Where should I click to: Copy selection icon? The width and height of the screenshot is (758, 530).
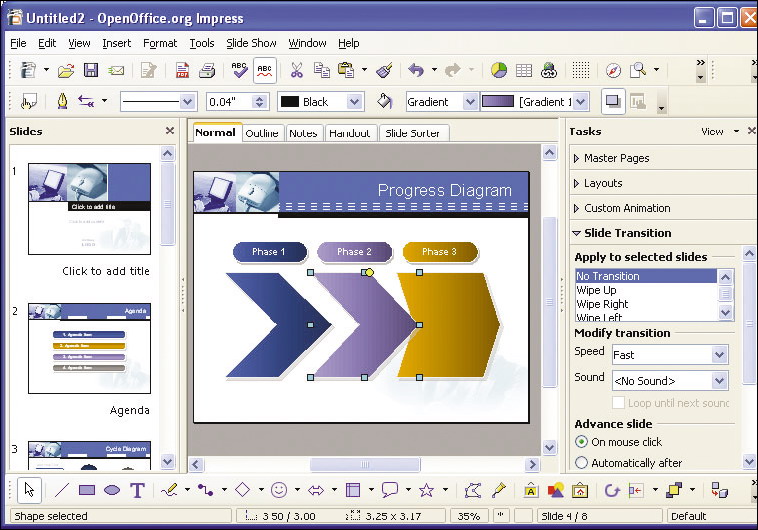[321, 71]
